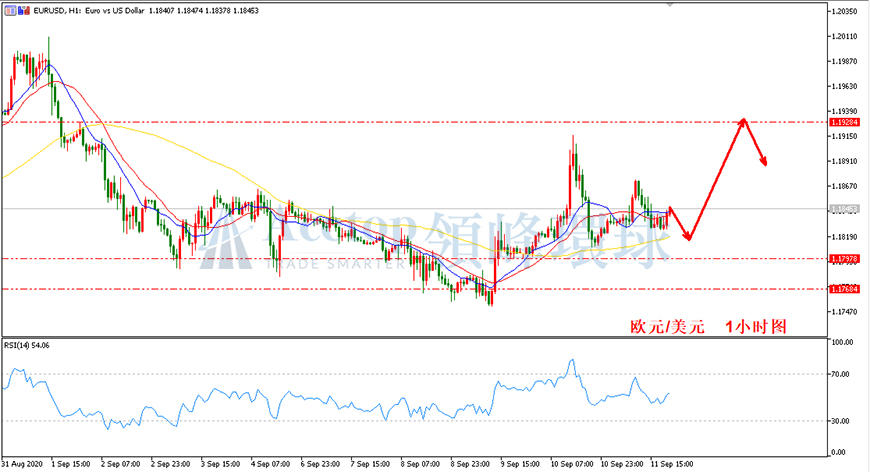Click the 10 Sep 23:00 time label
The width and height of the screenshot is (870, 472).
click(x=621, y=464)
